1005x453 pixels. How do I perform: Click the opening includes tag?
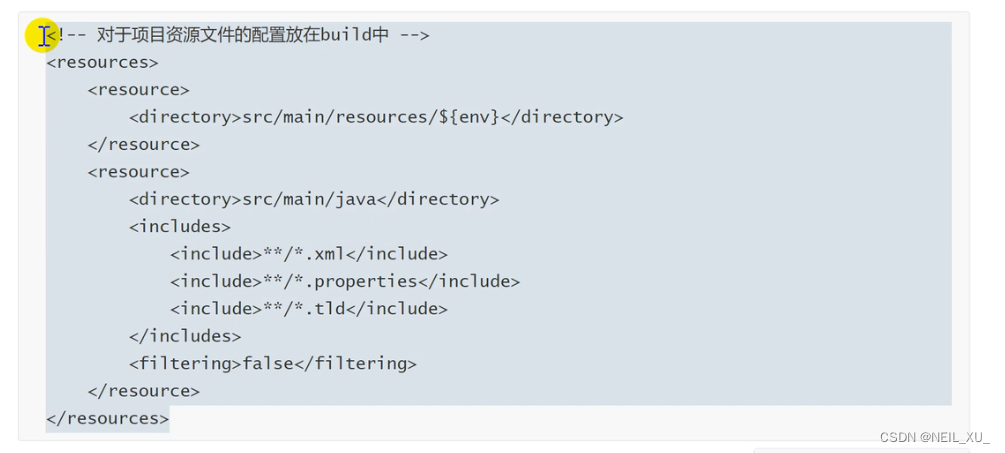[x=179, y=227]
